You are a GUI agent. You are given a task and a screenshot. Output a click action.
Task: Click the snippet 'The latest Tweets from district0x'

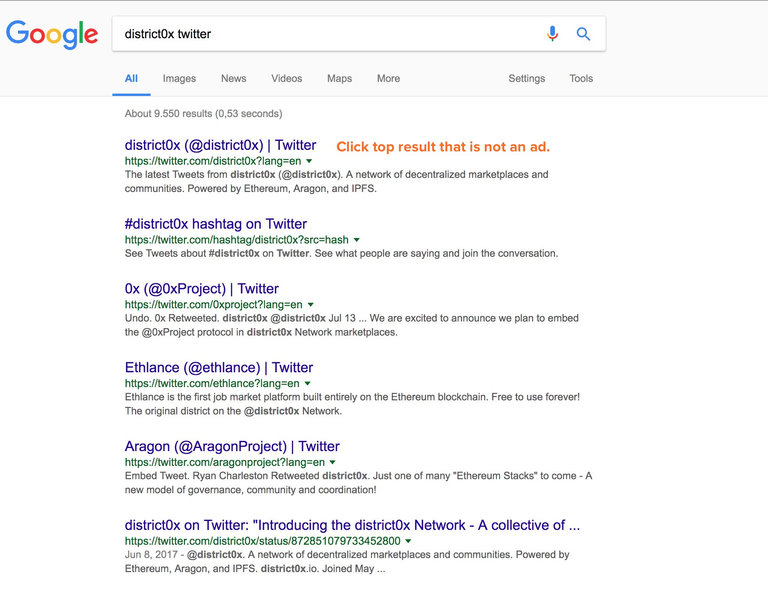click(336, 181)
